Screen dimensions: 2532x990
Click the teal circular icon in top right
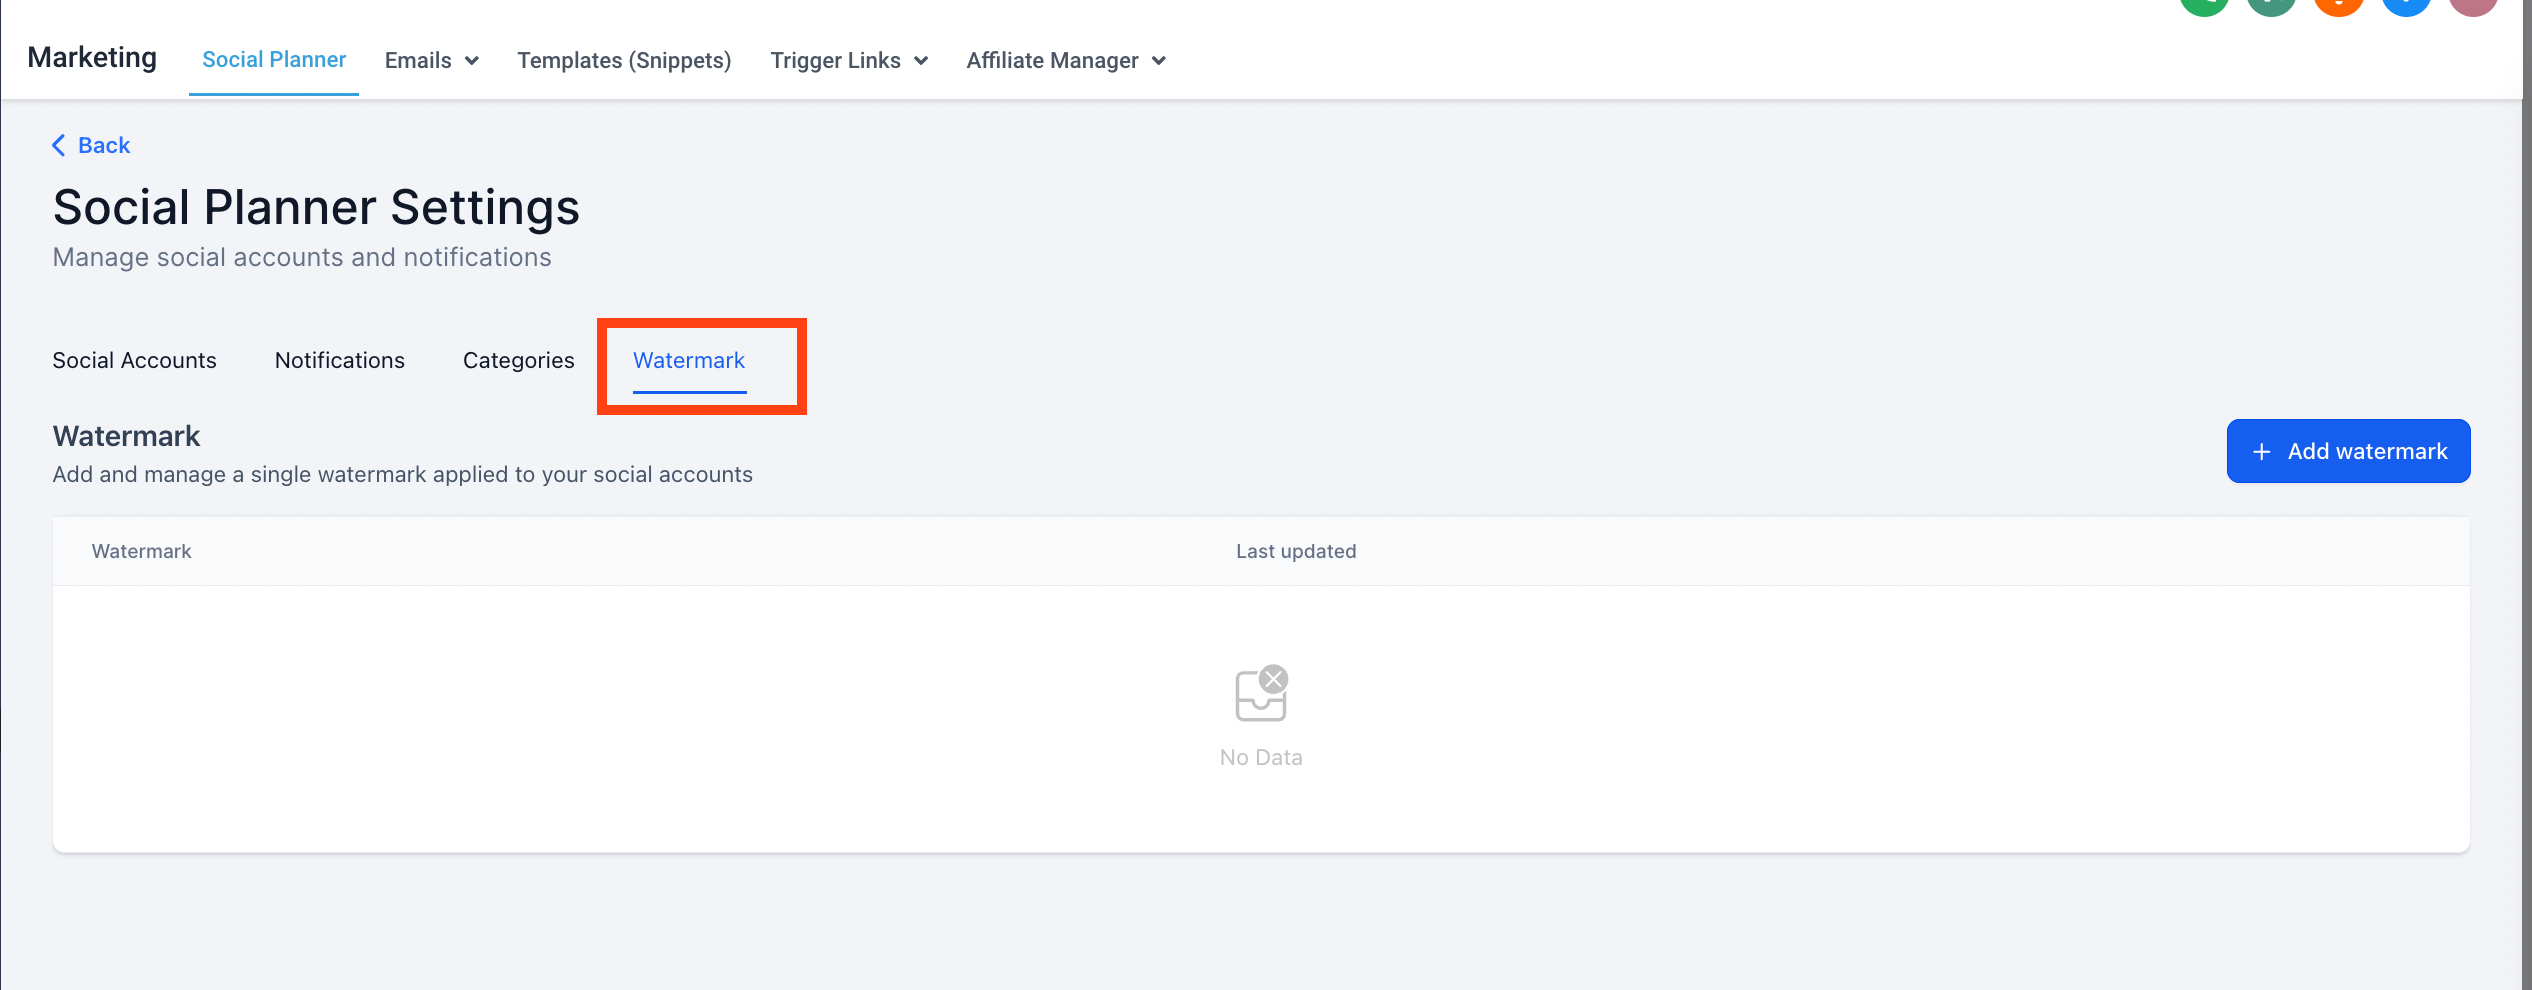(x=2271, y=5)
